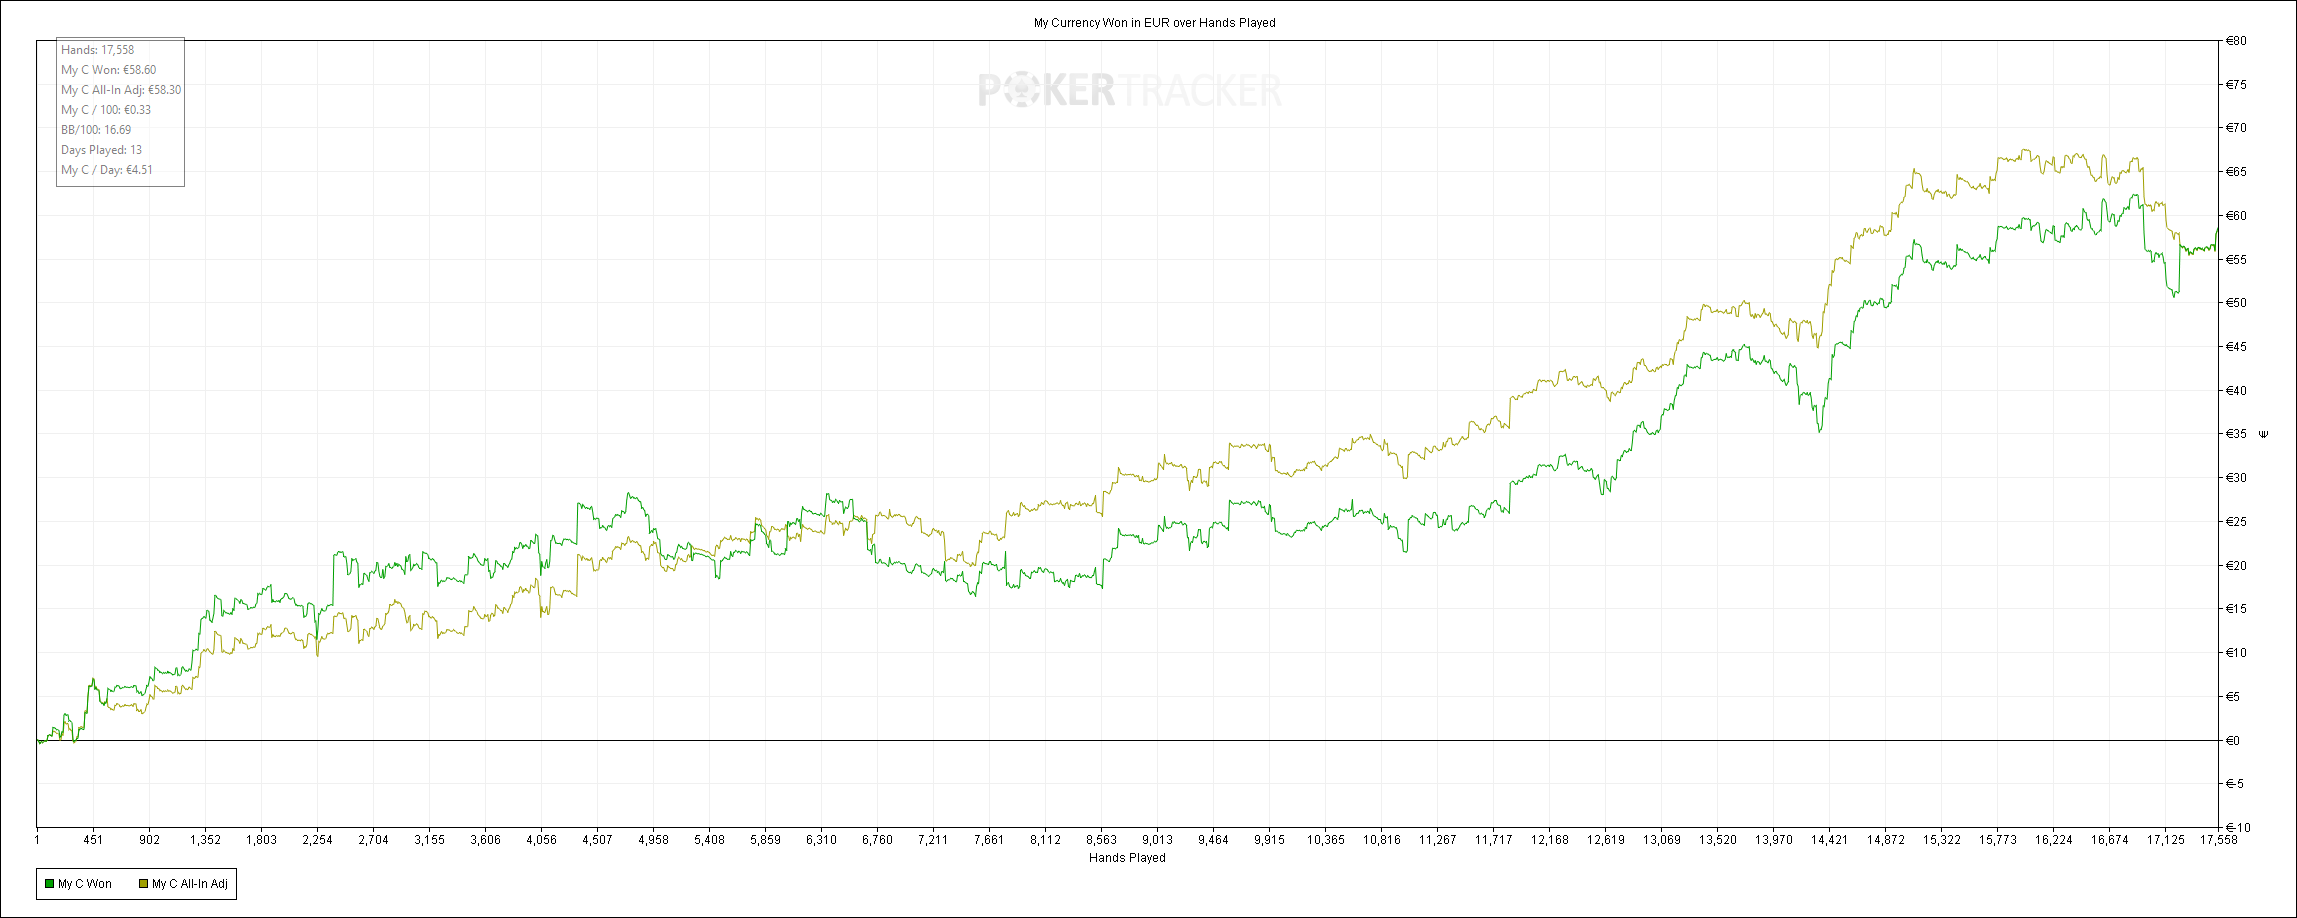Click the 5,859 x-axis tick label

click(x=765, y=840)
